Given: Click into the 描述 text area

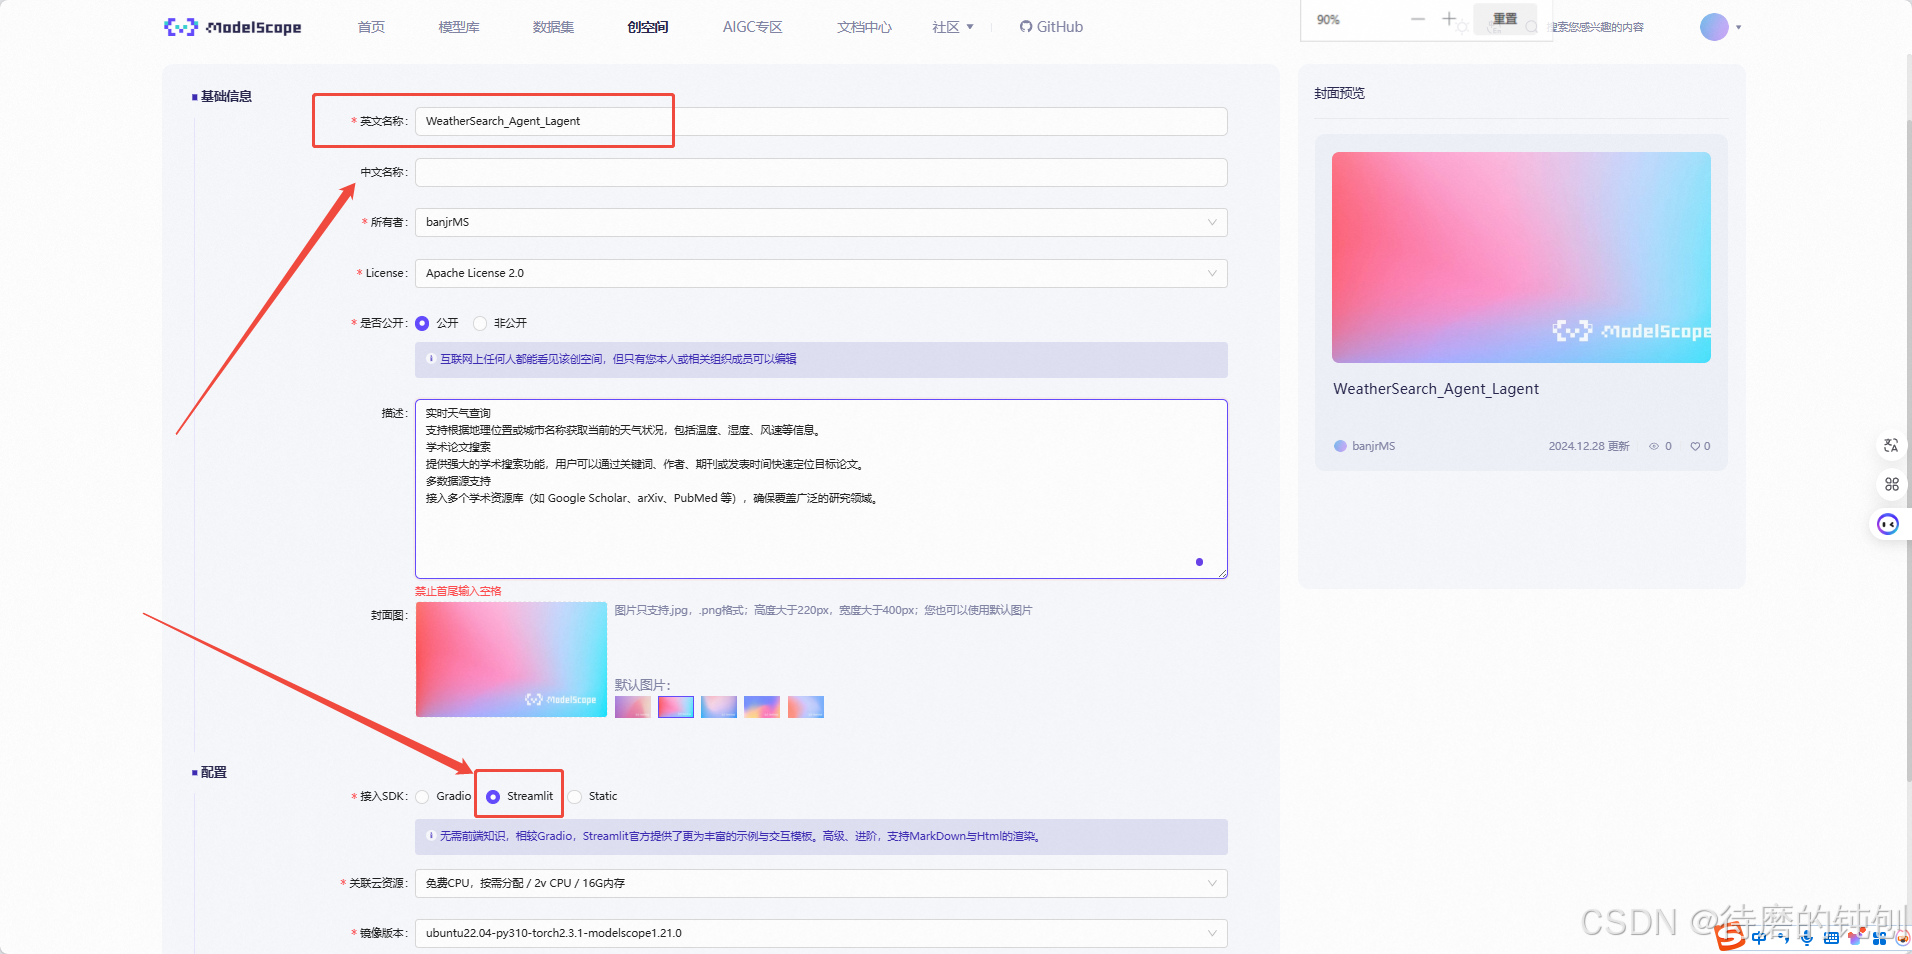Looking at the screenshot, I should 821,489.
